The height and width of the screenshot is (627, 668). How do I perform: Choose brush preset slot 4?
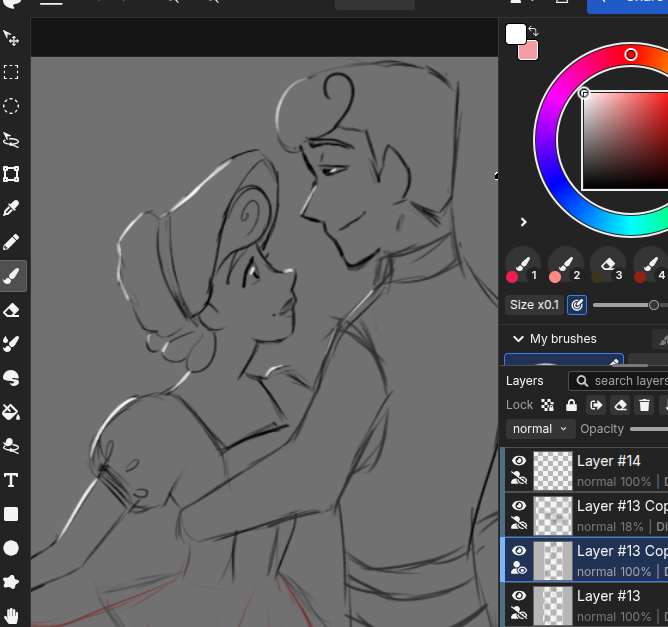click(651, 265)
